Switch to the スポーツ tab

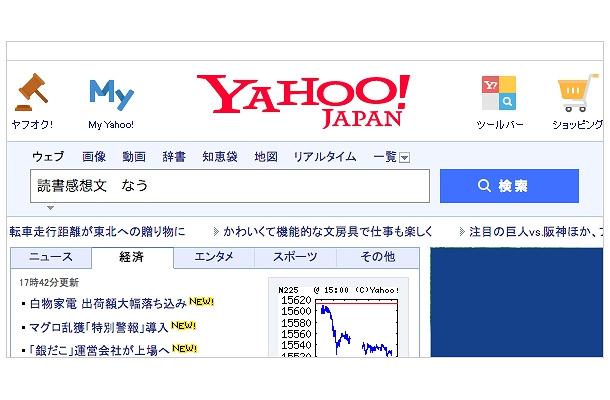point(295,257)
